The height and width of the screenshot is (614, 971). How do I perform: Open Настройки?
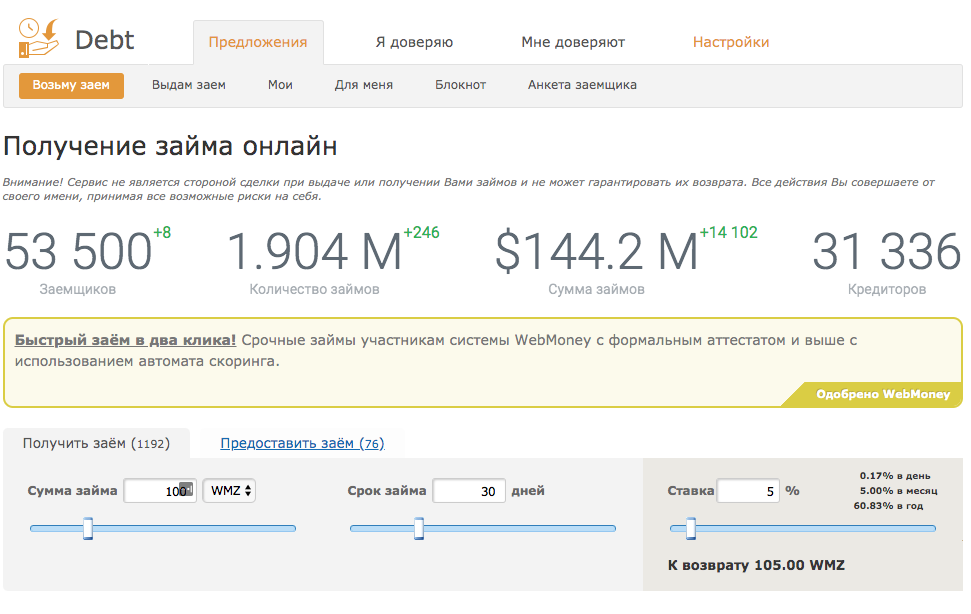732,43
